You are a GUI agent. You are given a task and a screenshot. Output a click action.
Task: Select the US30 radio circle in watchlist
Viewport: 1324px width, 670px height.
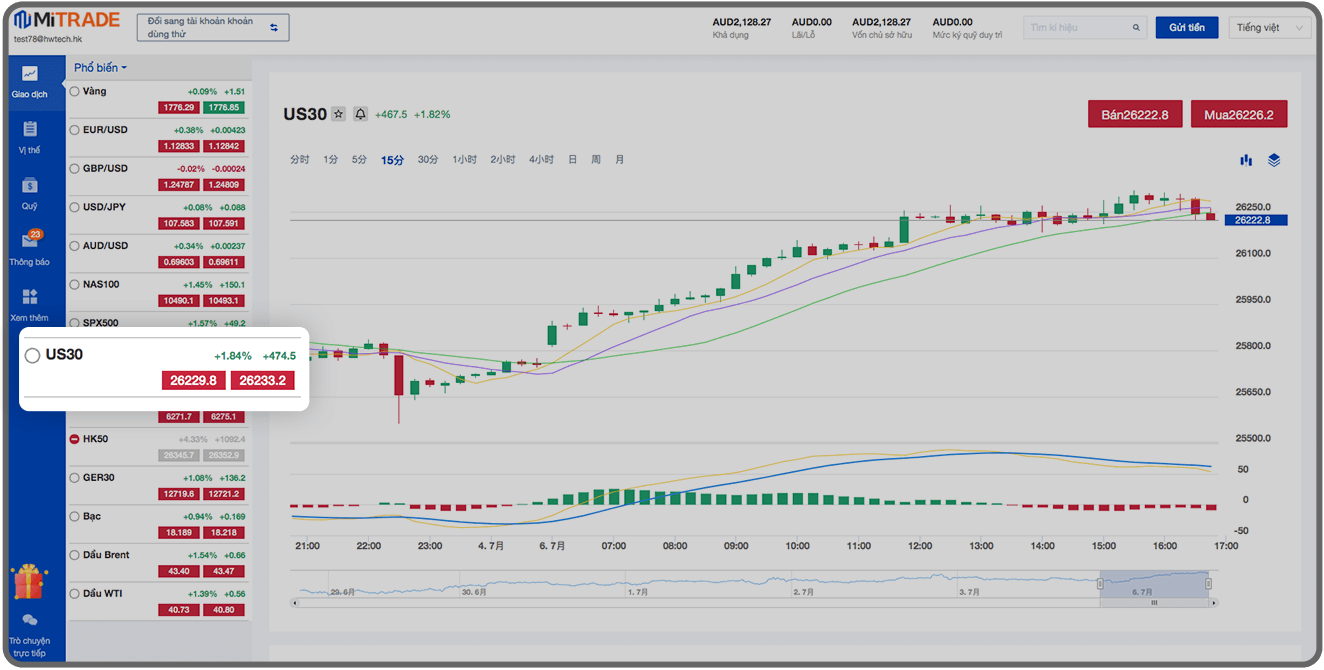pyautogui.click(x=32, y=355)
